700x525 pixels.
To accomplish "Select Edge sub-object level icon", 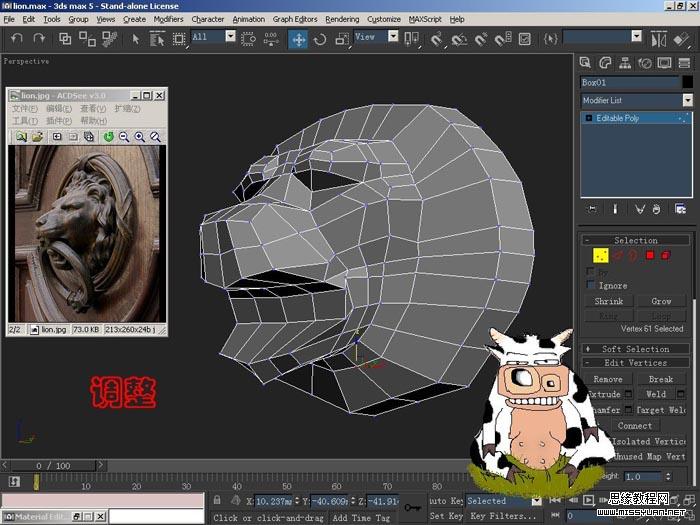I will tap(618, 255).
